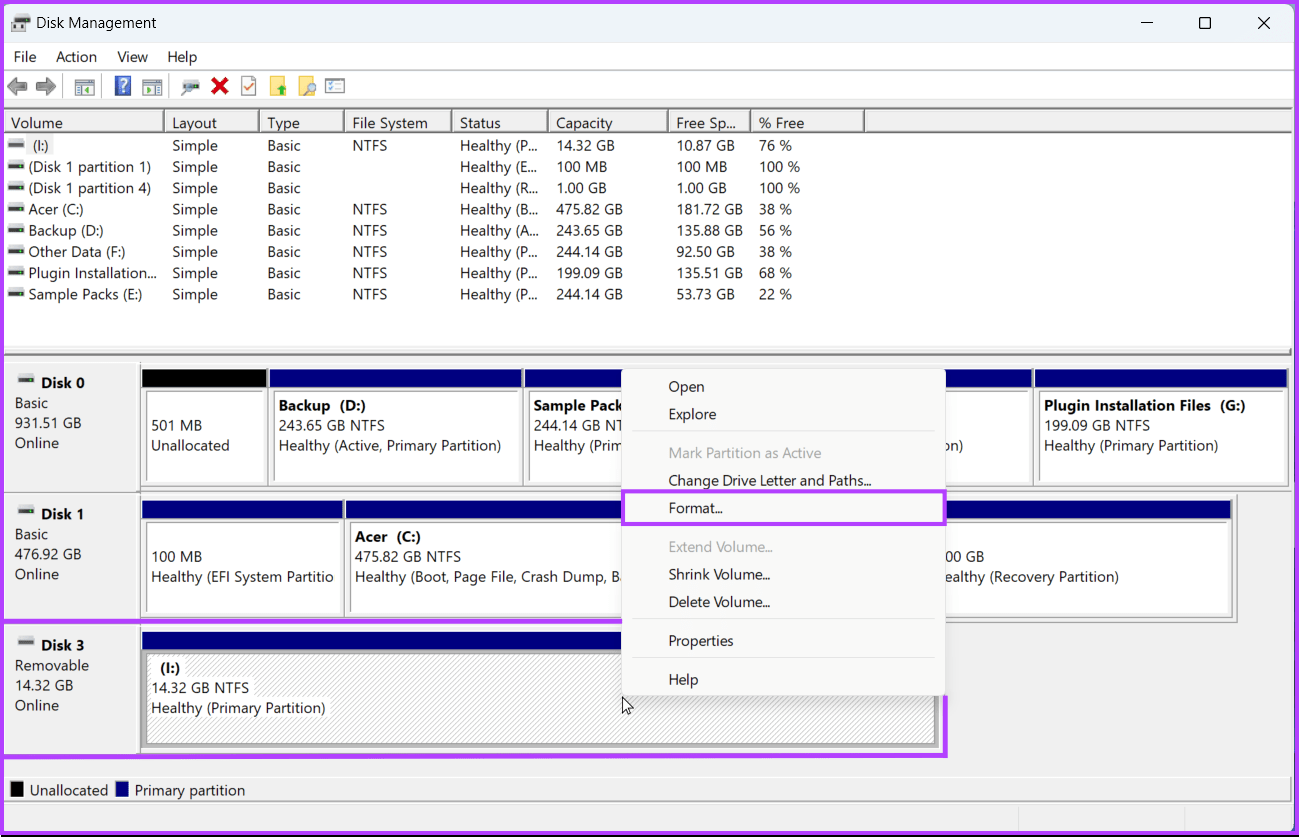Click the blue Help question-mark icon
The height and width of the screenshot is (837, 1299).
tap(123, 86)
